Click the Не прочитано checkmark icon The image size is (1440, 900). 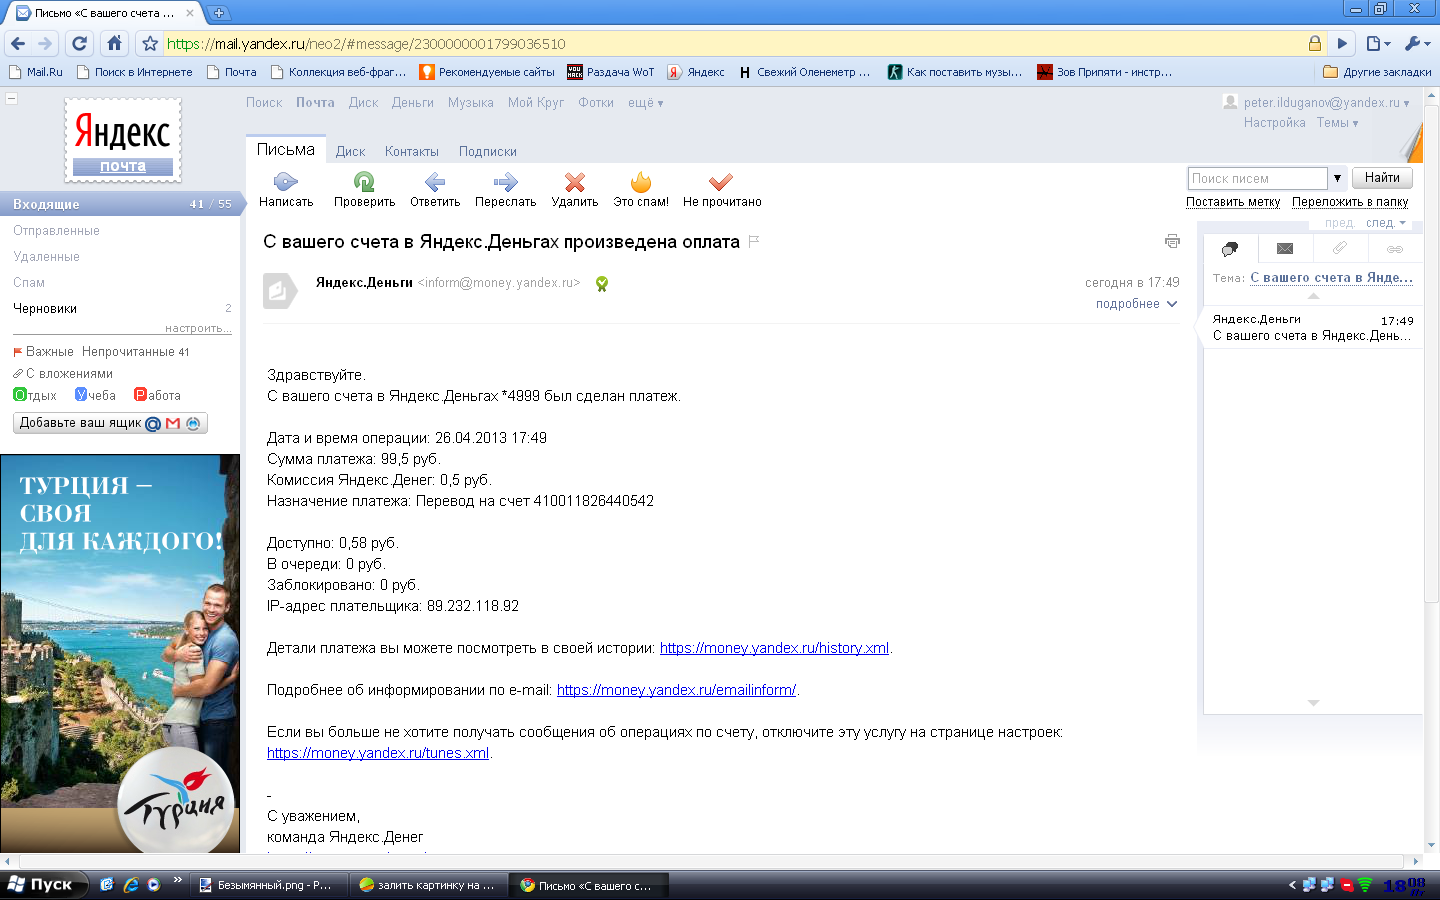point(721,182)
